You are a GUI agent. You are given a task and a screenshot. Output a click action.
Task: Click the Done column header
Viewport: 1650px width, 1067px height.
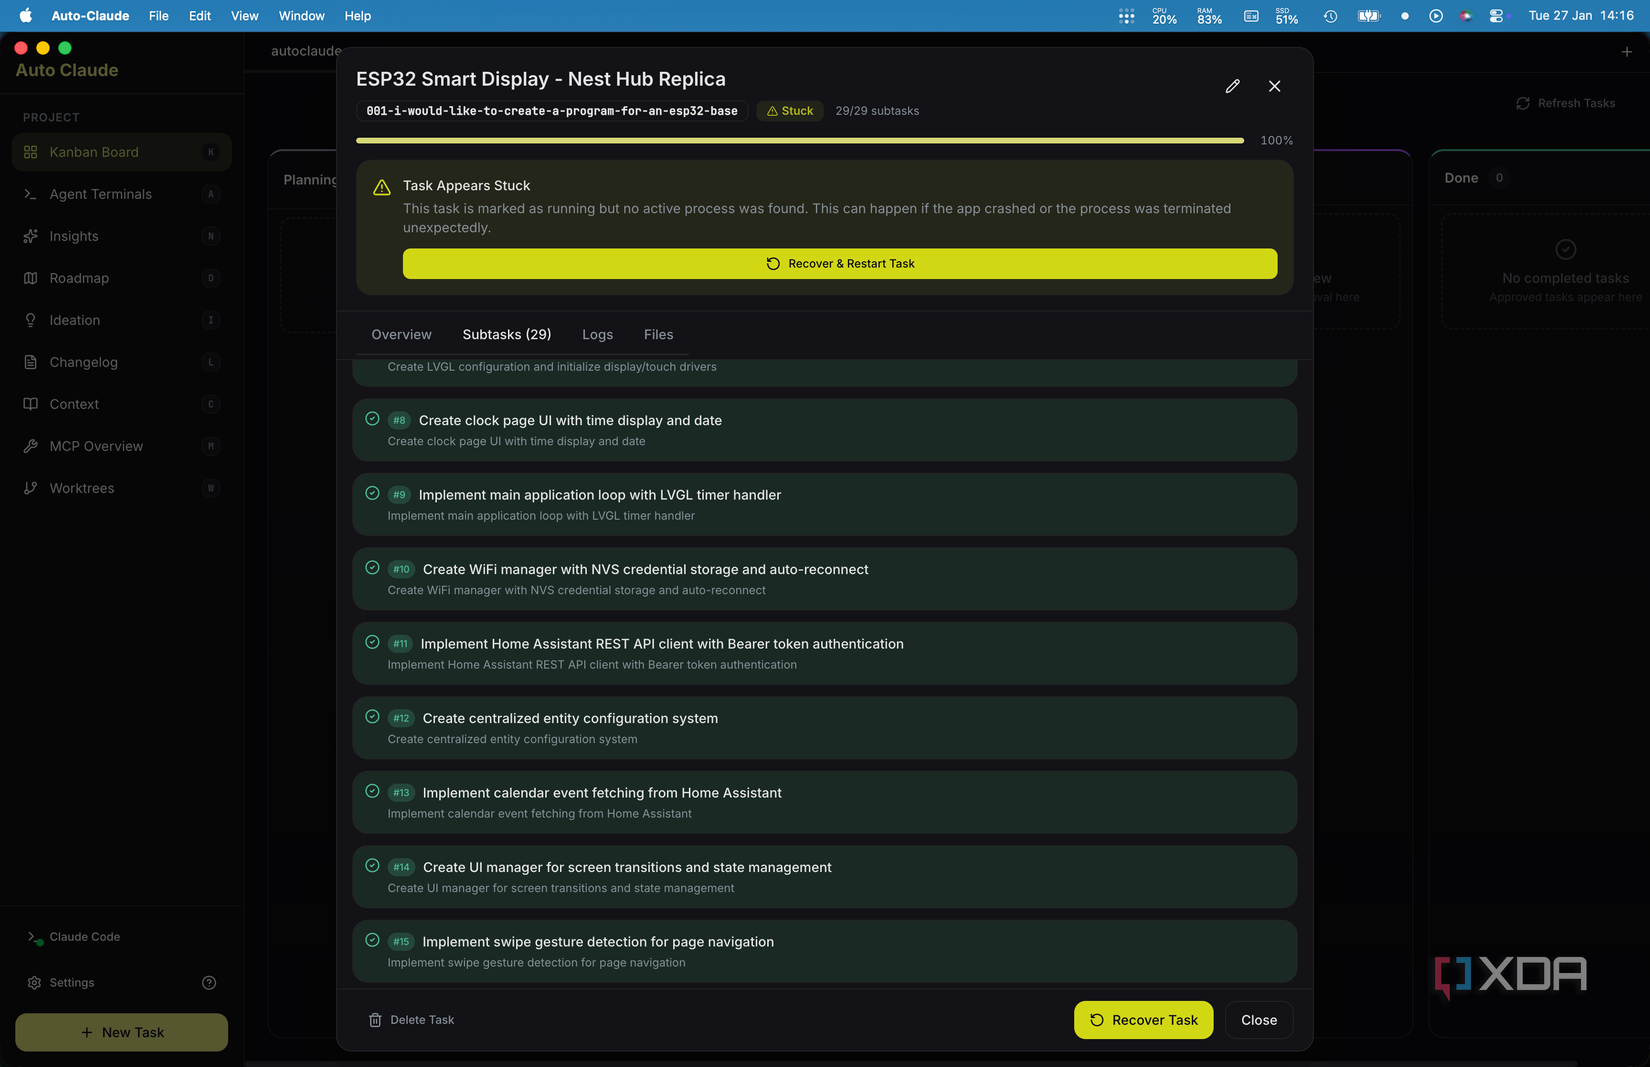[x=1461, y=178]
